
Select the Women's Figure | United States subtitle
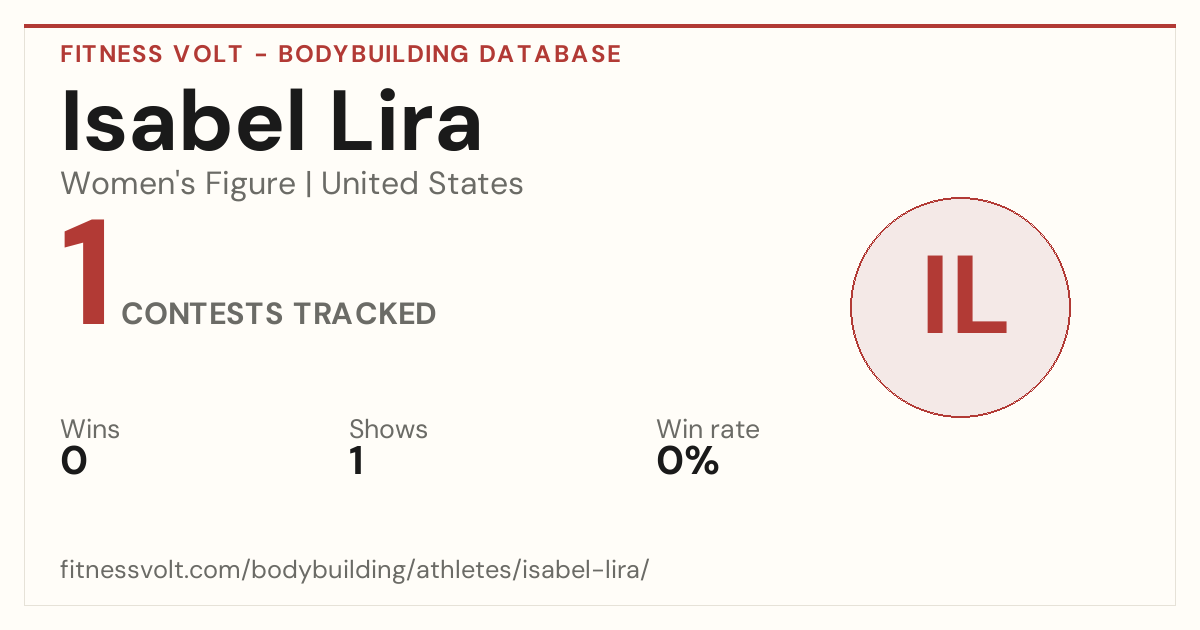click(x=292, y=184)
